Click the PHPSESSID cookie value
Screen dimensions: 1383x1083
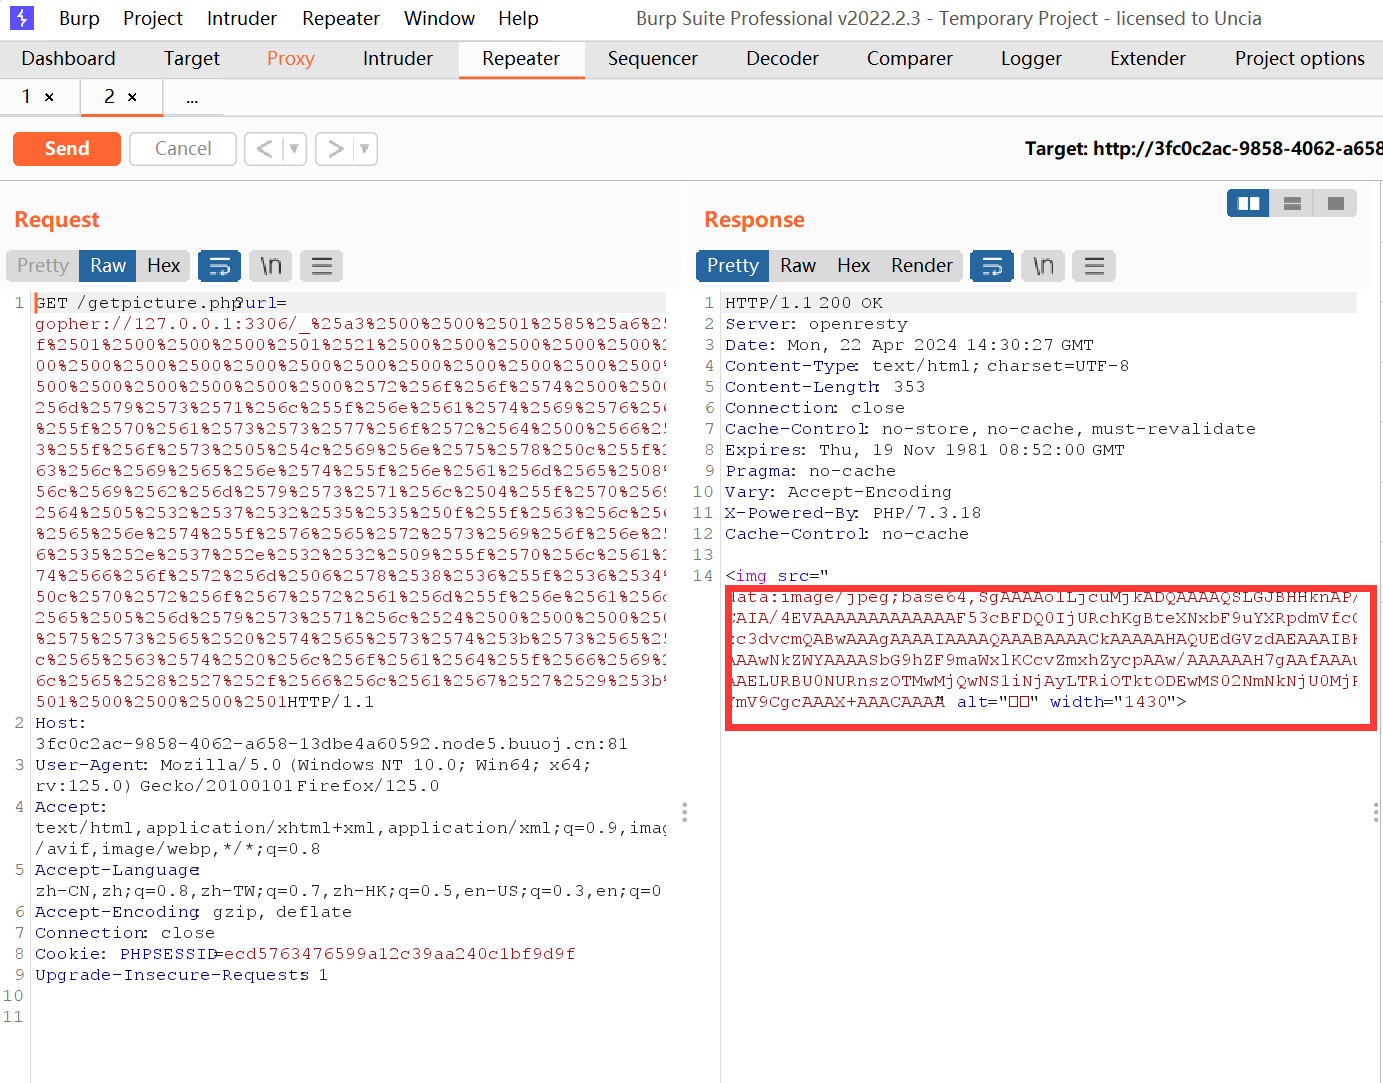398,954
